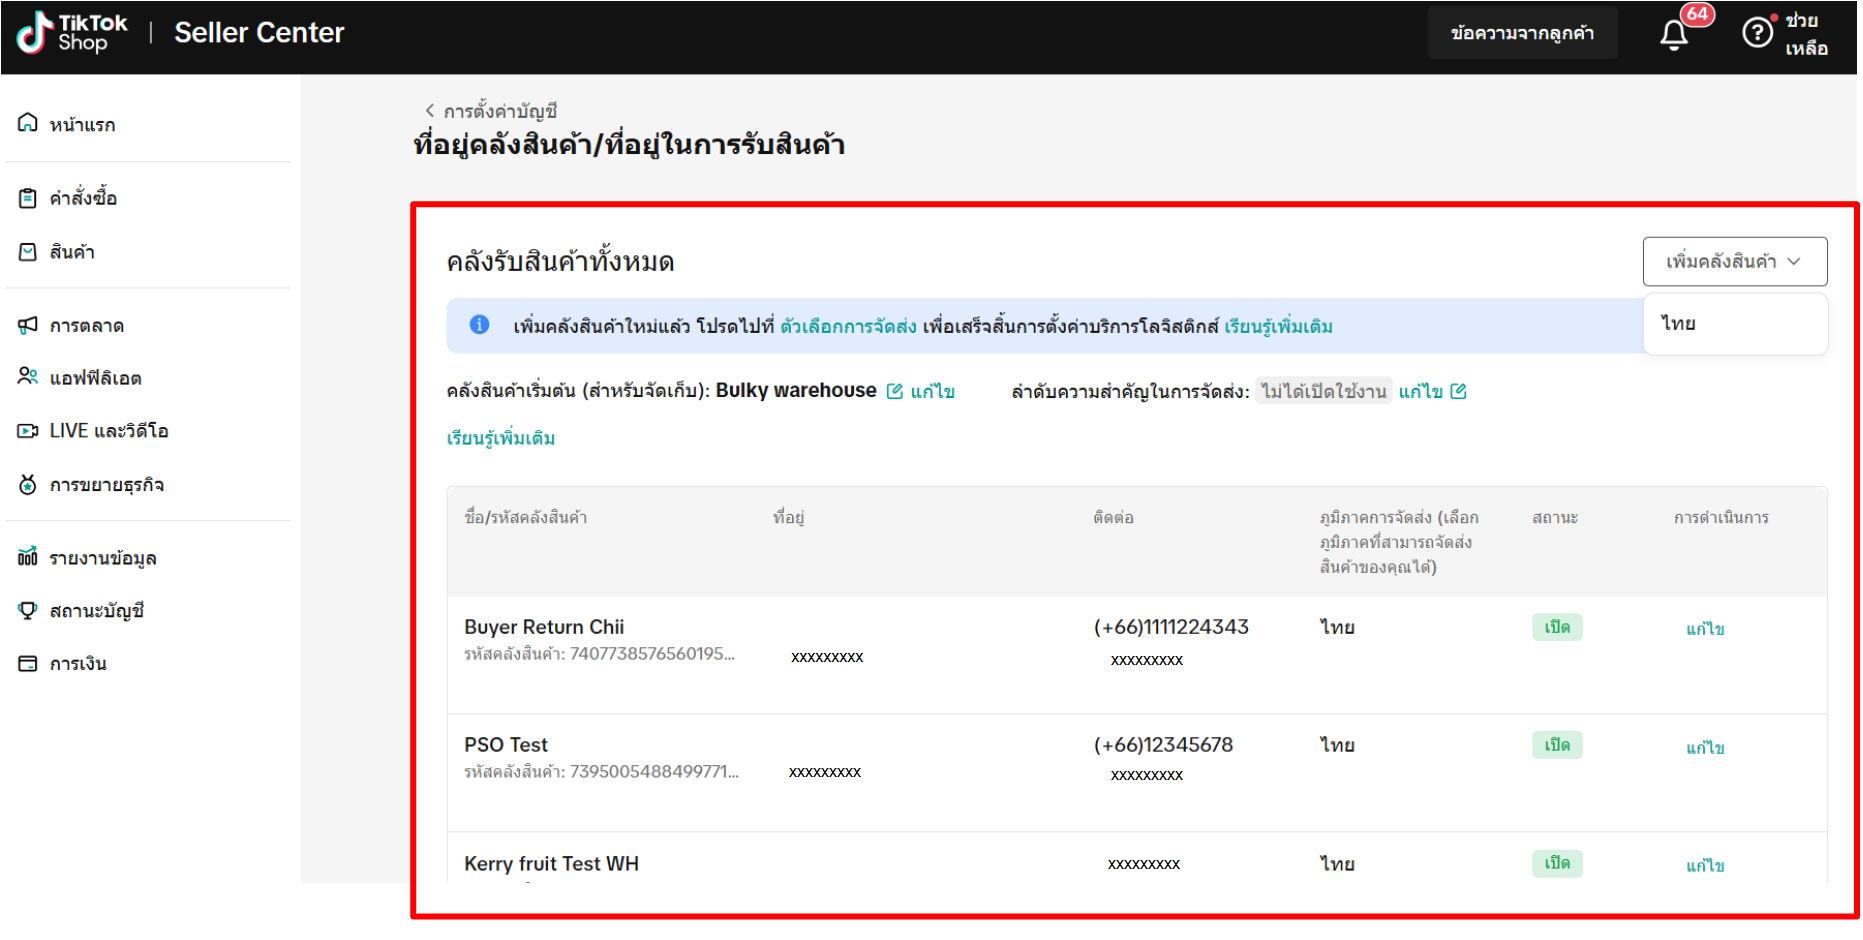Image resolution: width=1863 pixels, height=940 pixels.
Task: Expand the เพิ่มคลังสินค้า dropdown
Action: click(x=1734, y=261)
